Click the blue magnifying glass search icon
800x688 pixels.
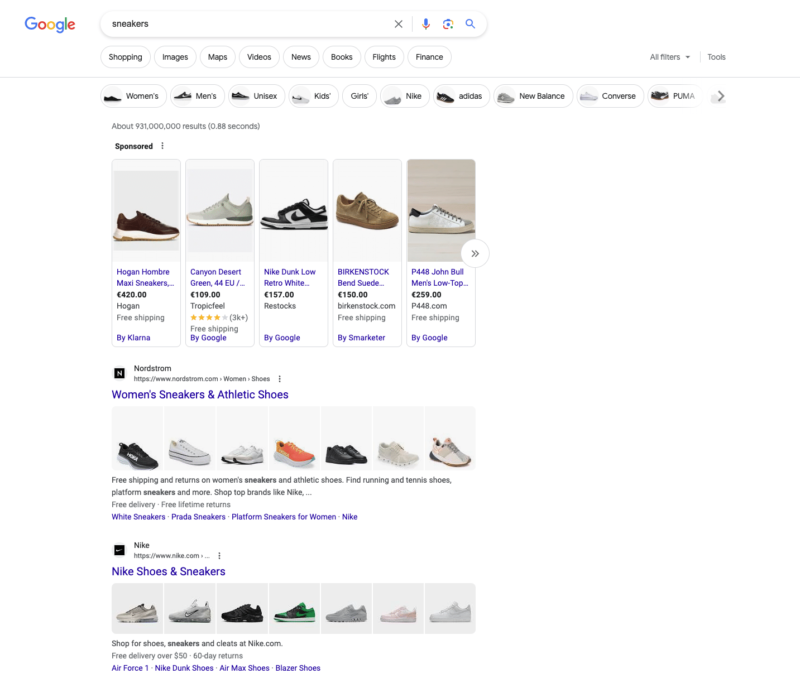pos(470,24)
